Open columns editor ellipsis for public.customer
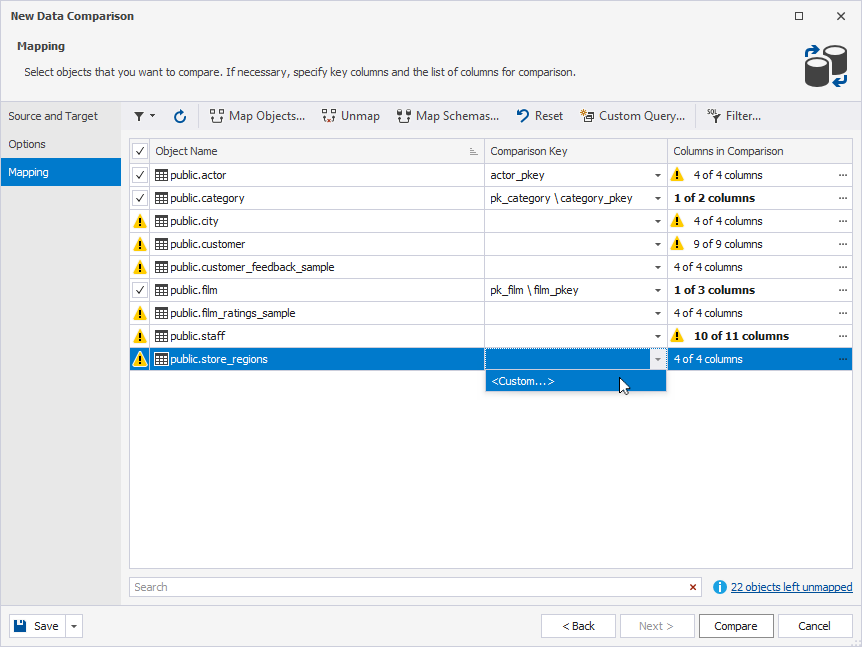Image resolution: width=862 pixels, height=647 pixels. click(843, 244)
